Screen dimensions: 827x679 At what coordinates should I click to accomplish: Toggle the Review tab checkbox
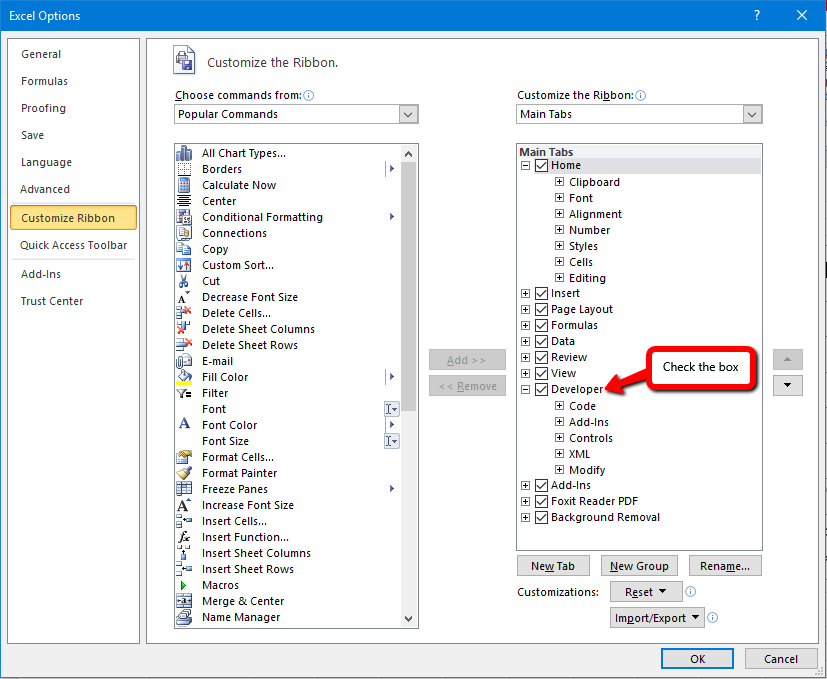point(541,357)
